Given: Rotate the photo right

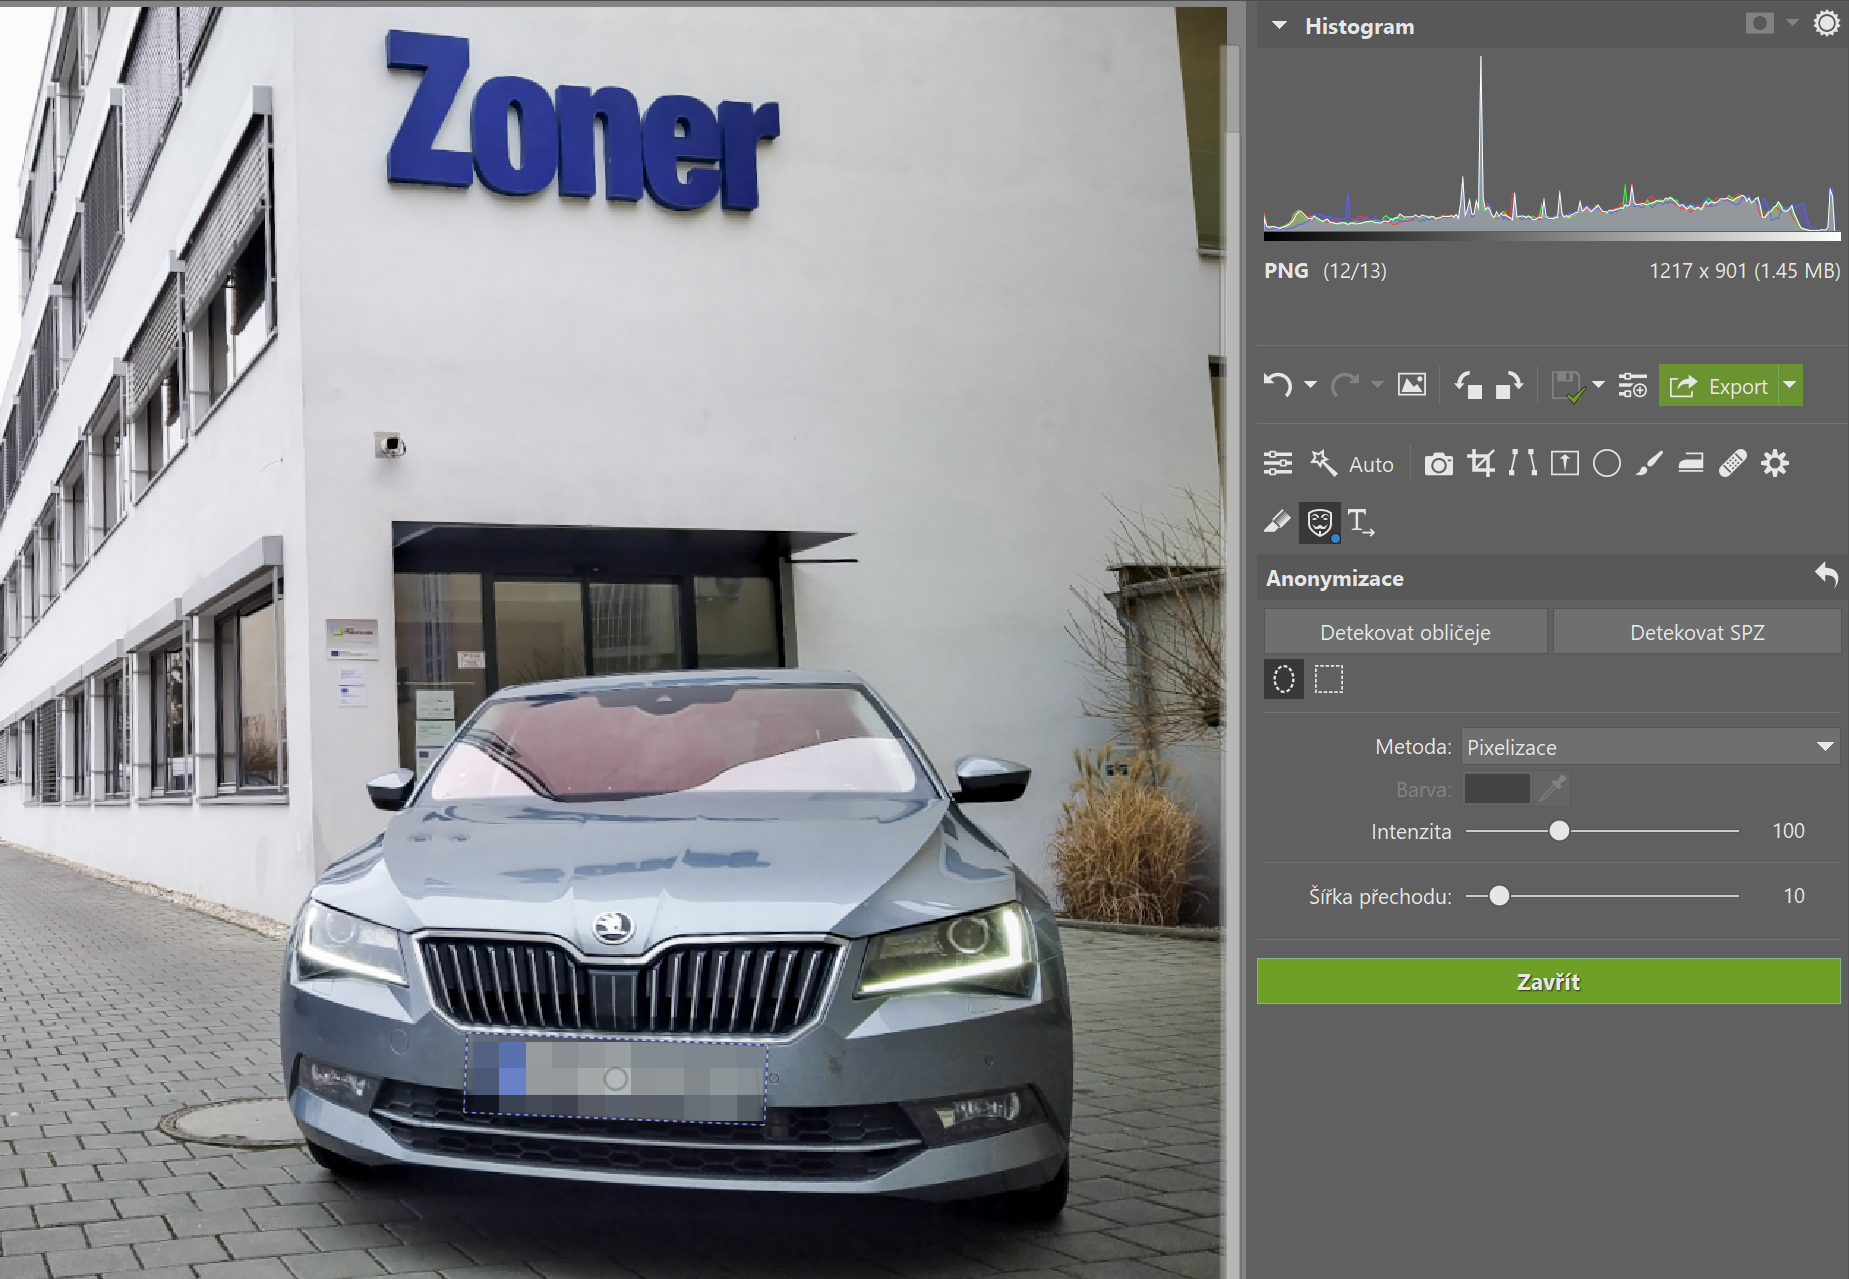Looking at the screenshot, I should (x=1509, y=385).
